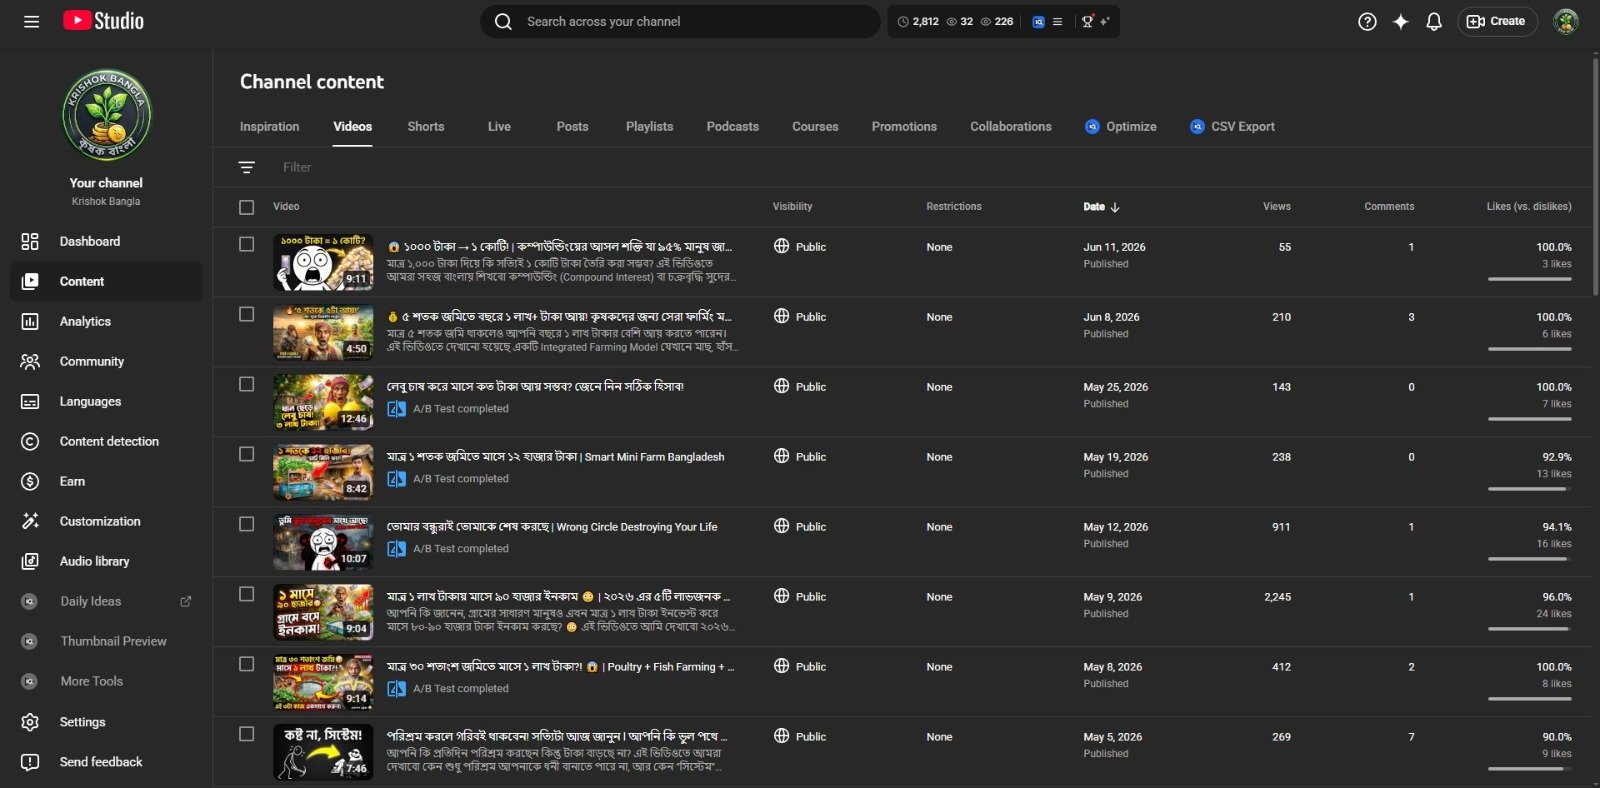1600x788 pixels.
Task: Select the May 12, 2026 video checkbox
Action: coord(247,524)
